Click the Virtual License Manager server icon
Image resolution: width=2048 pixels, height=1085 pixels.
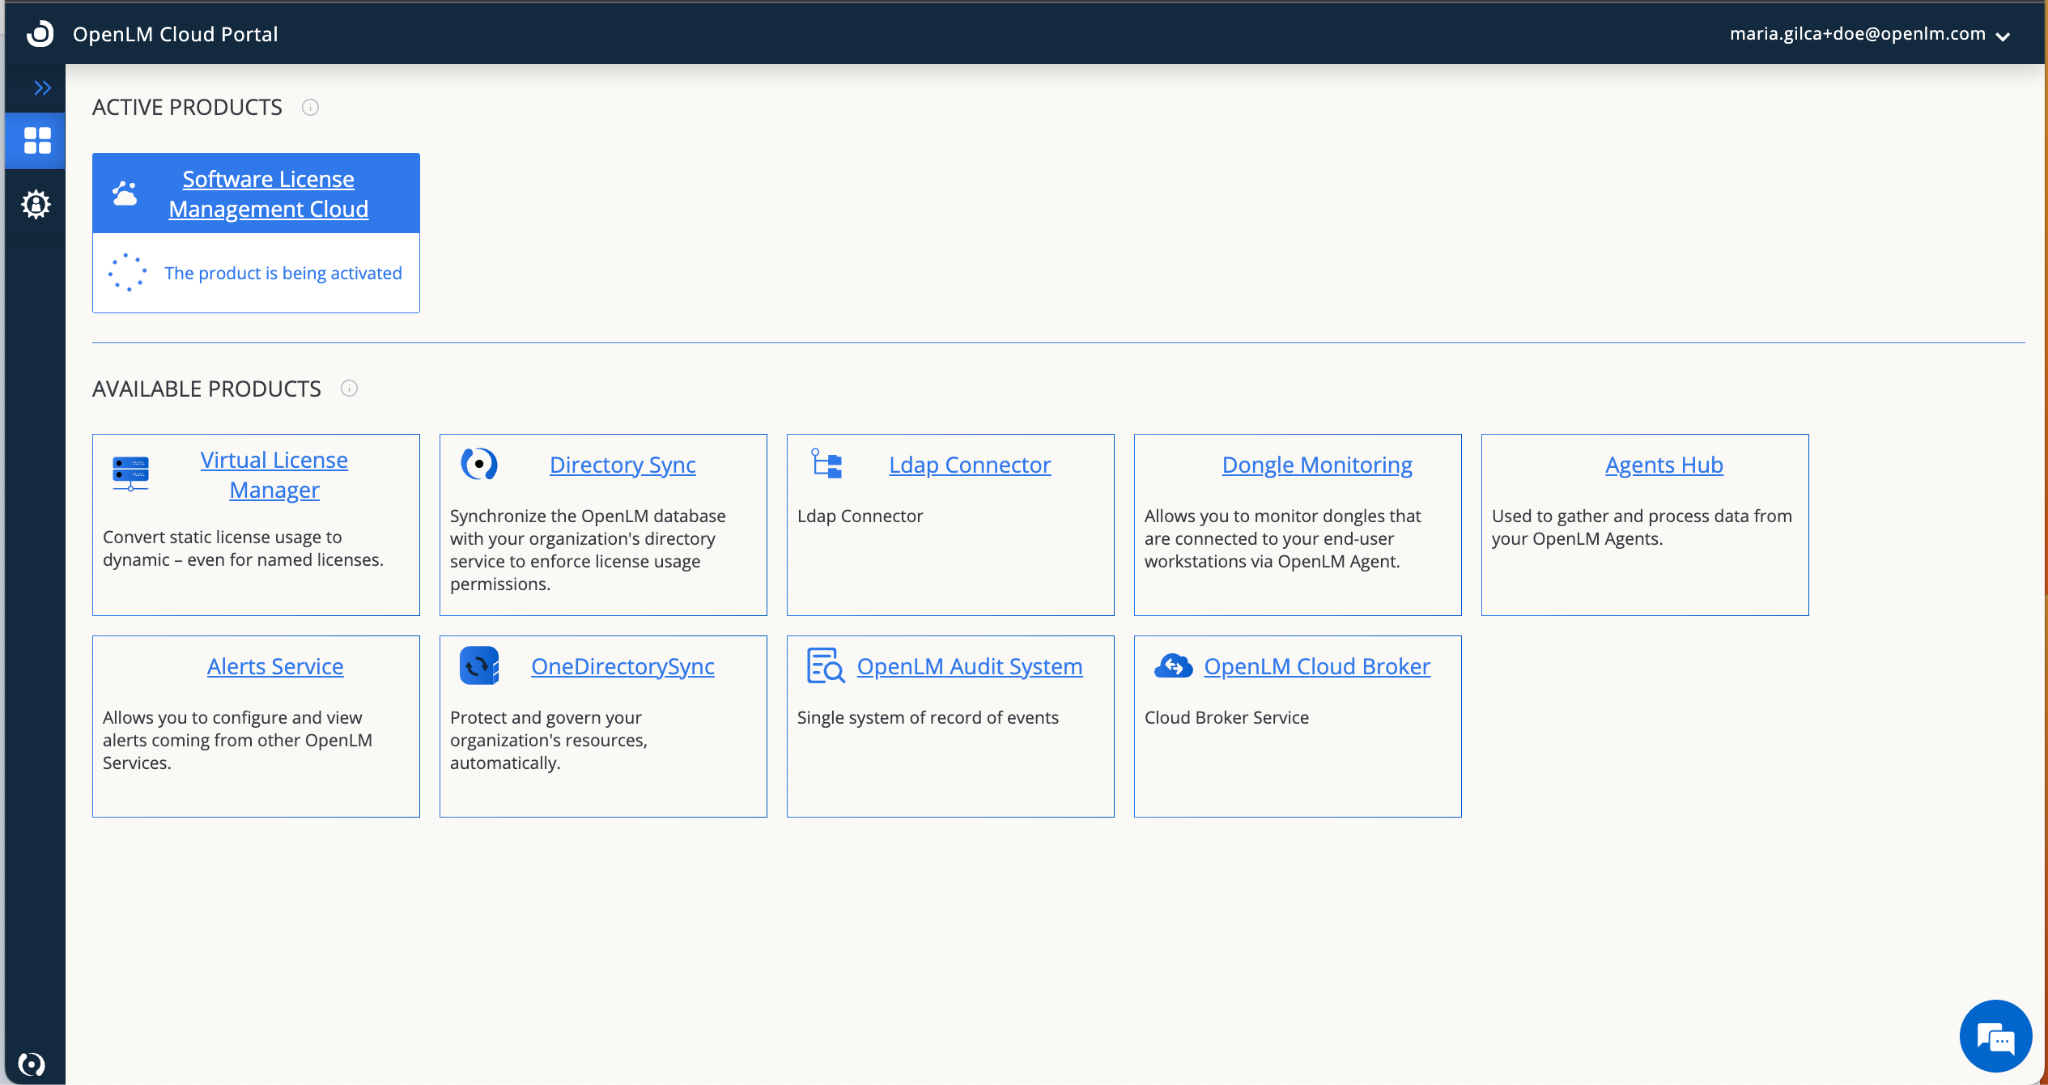(x=131, y=473)
